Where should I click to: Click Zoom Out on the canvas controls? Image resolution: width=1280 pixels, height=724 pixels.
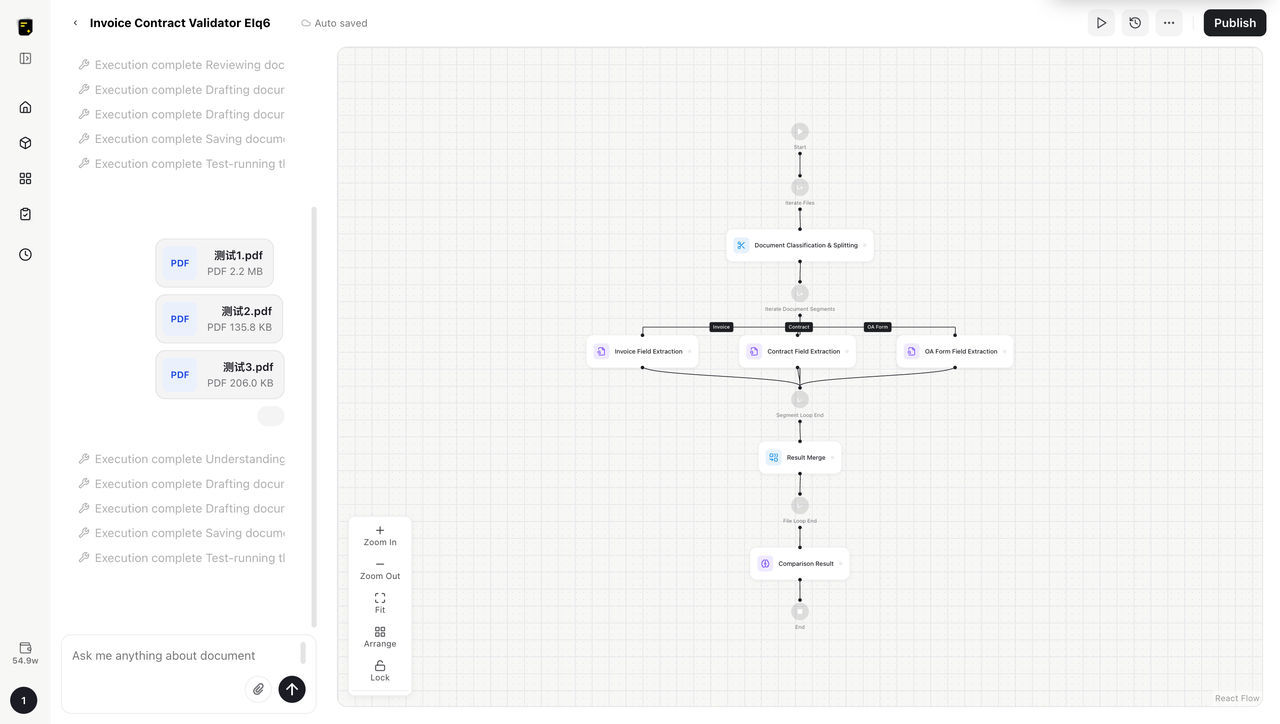(380, 570)
